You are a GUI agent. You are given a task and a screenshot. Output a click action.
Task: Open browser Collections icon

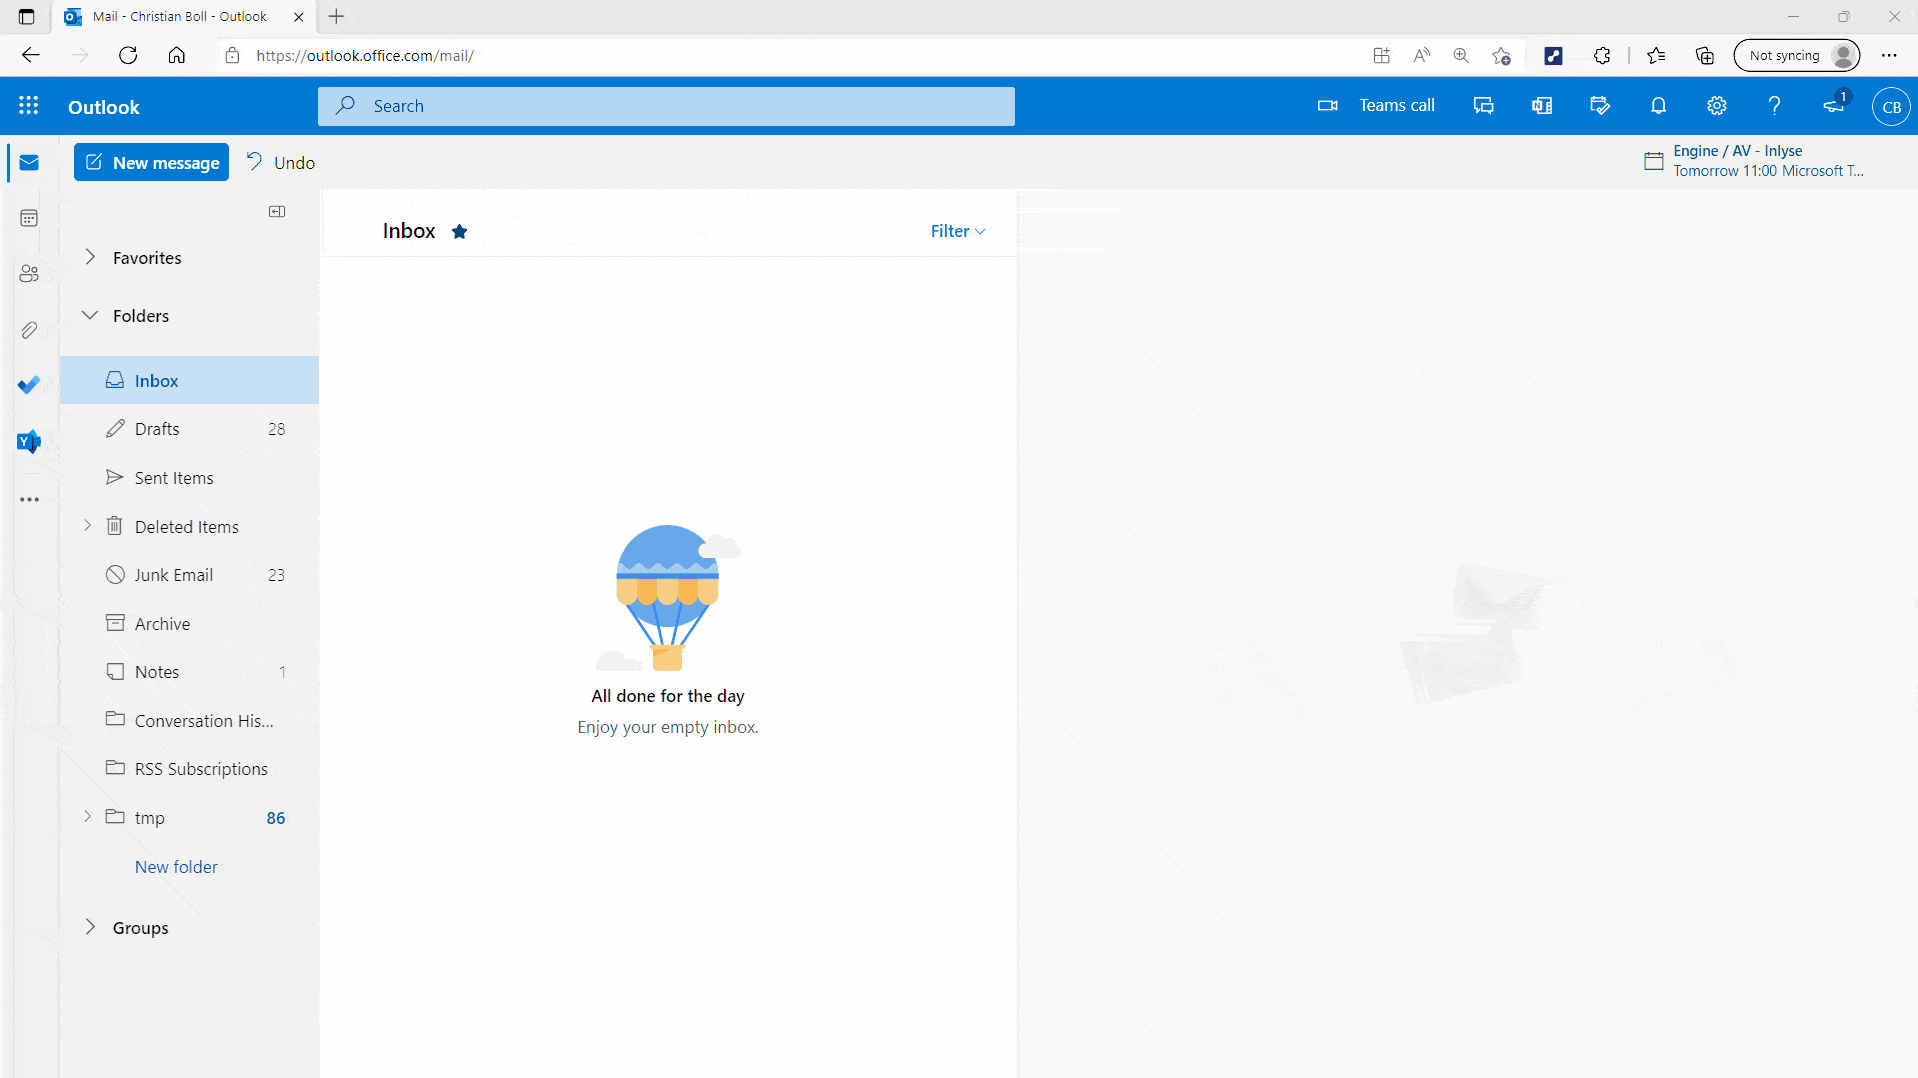coord(1705,55)
